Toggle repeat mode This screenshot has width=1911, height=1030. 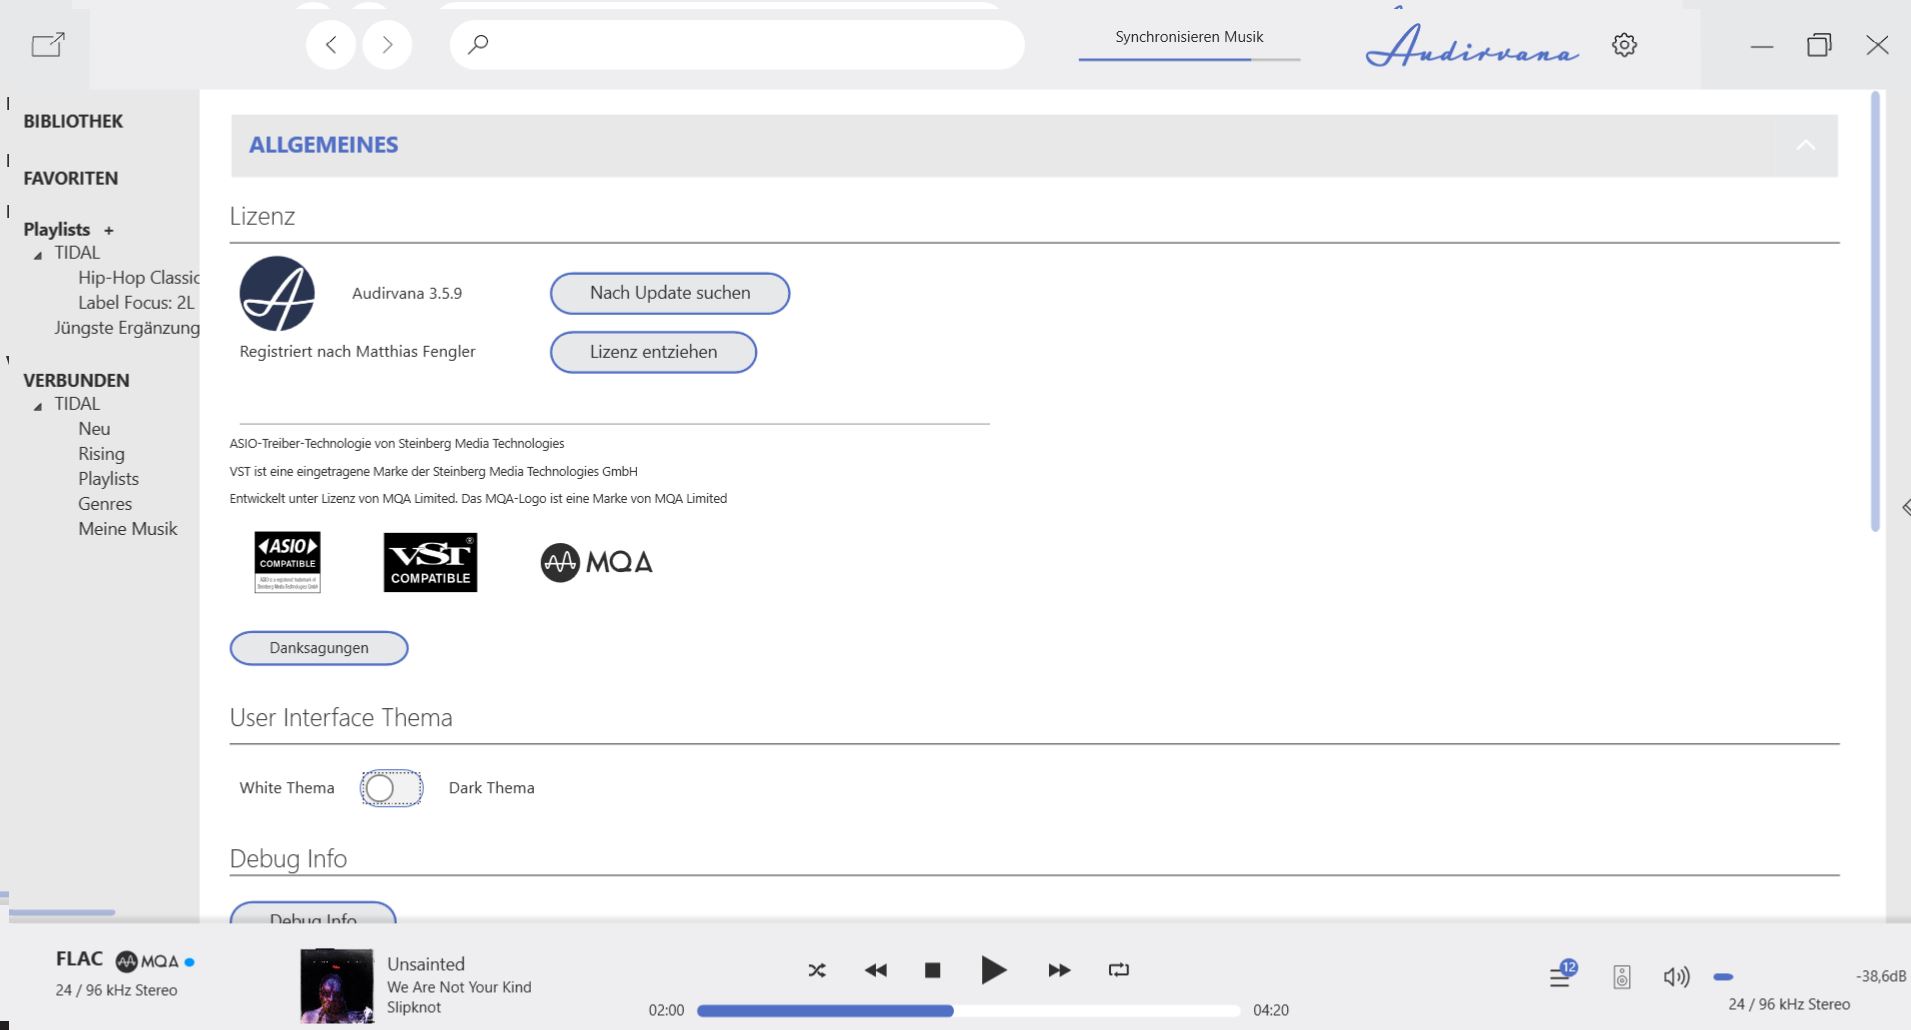pyautogui.click(x=1119, y=970)
